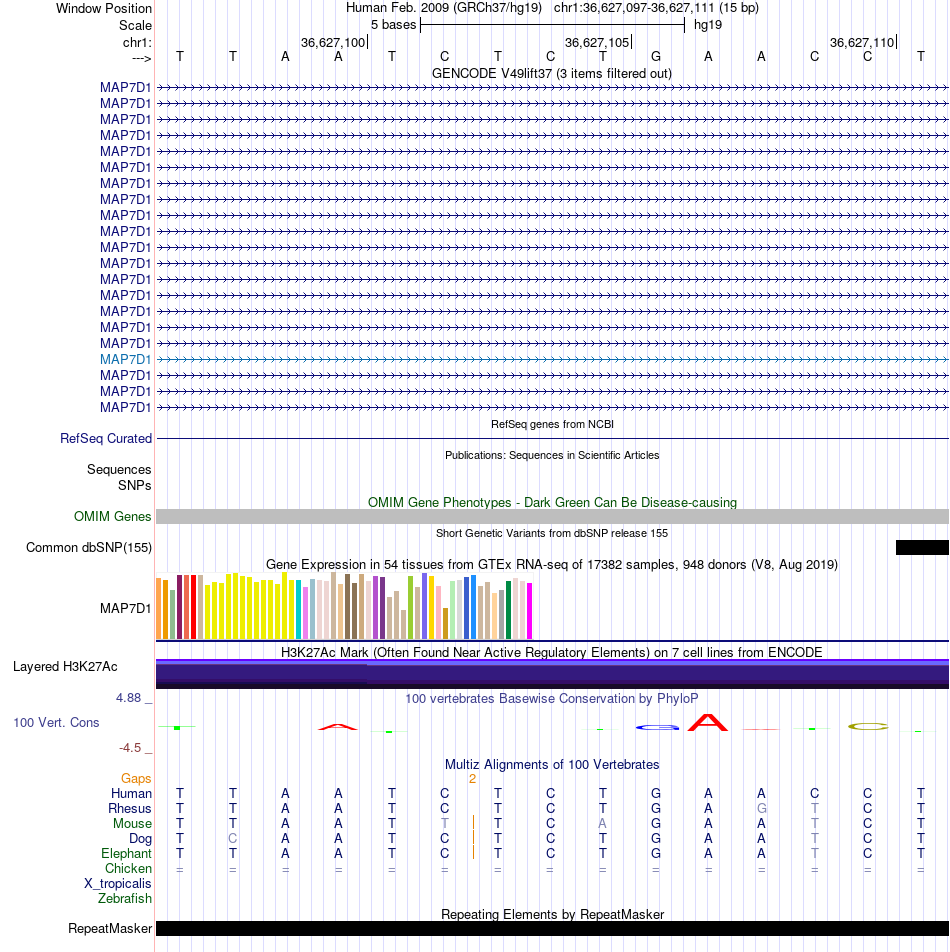The image size is (950, 952).
Task: Click the hg19 label beside the scale bar
Action: (x=708, y=25)
